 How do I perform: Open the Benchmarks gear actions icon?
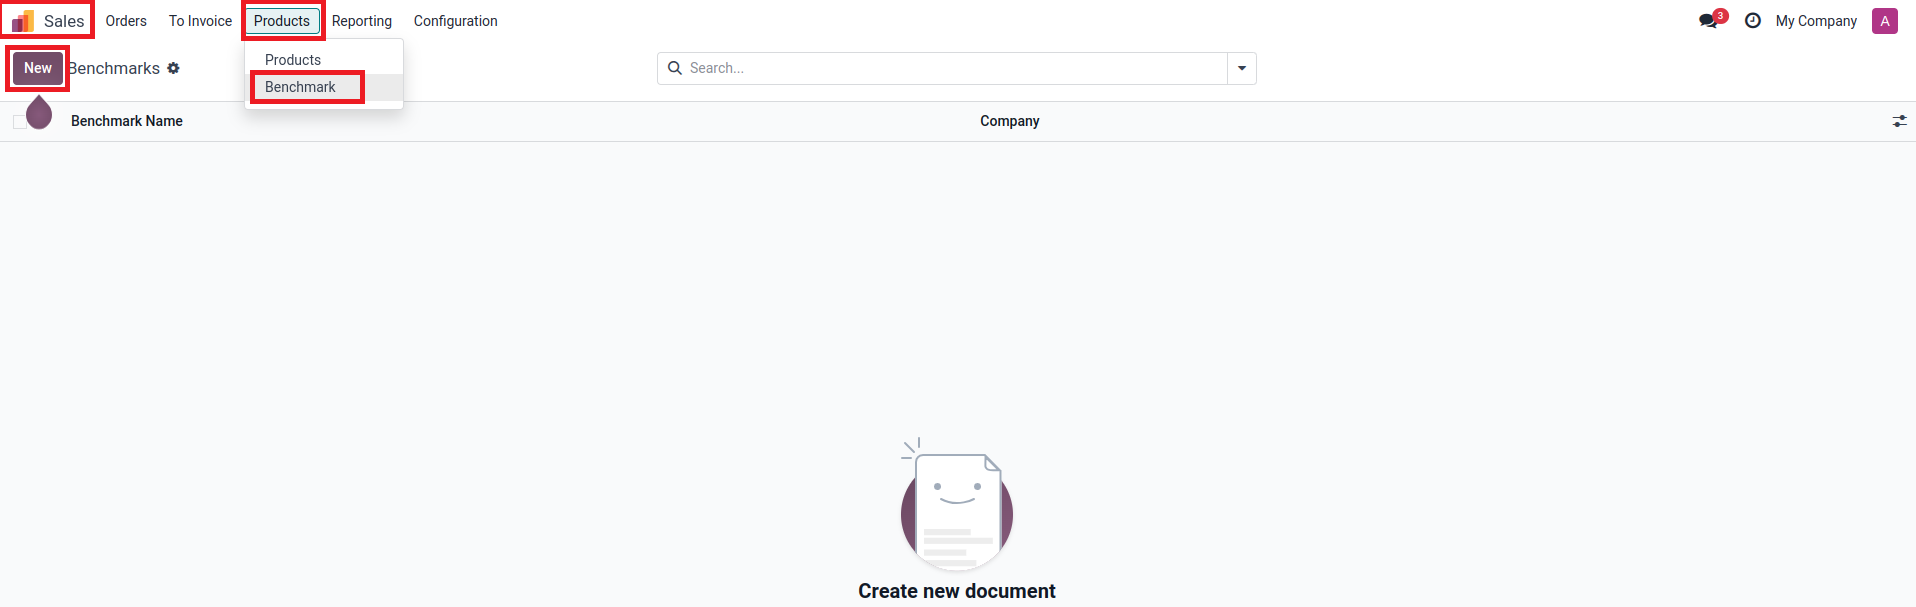tap(173, 68)
